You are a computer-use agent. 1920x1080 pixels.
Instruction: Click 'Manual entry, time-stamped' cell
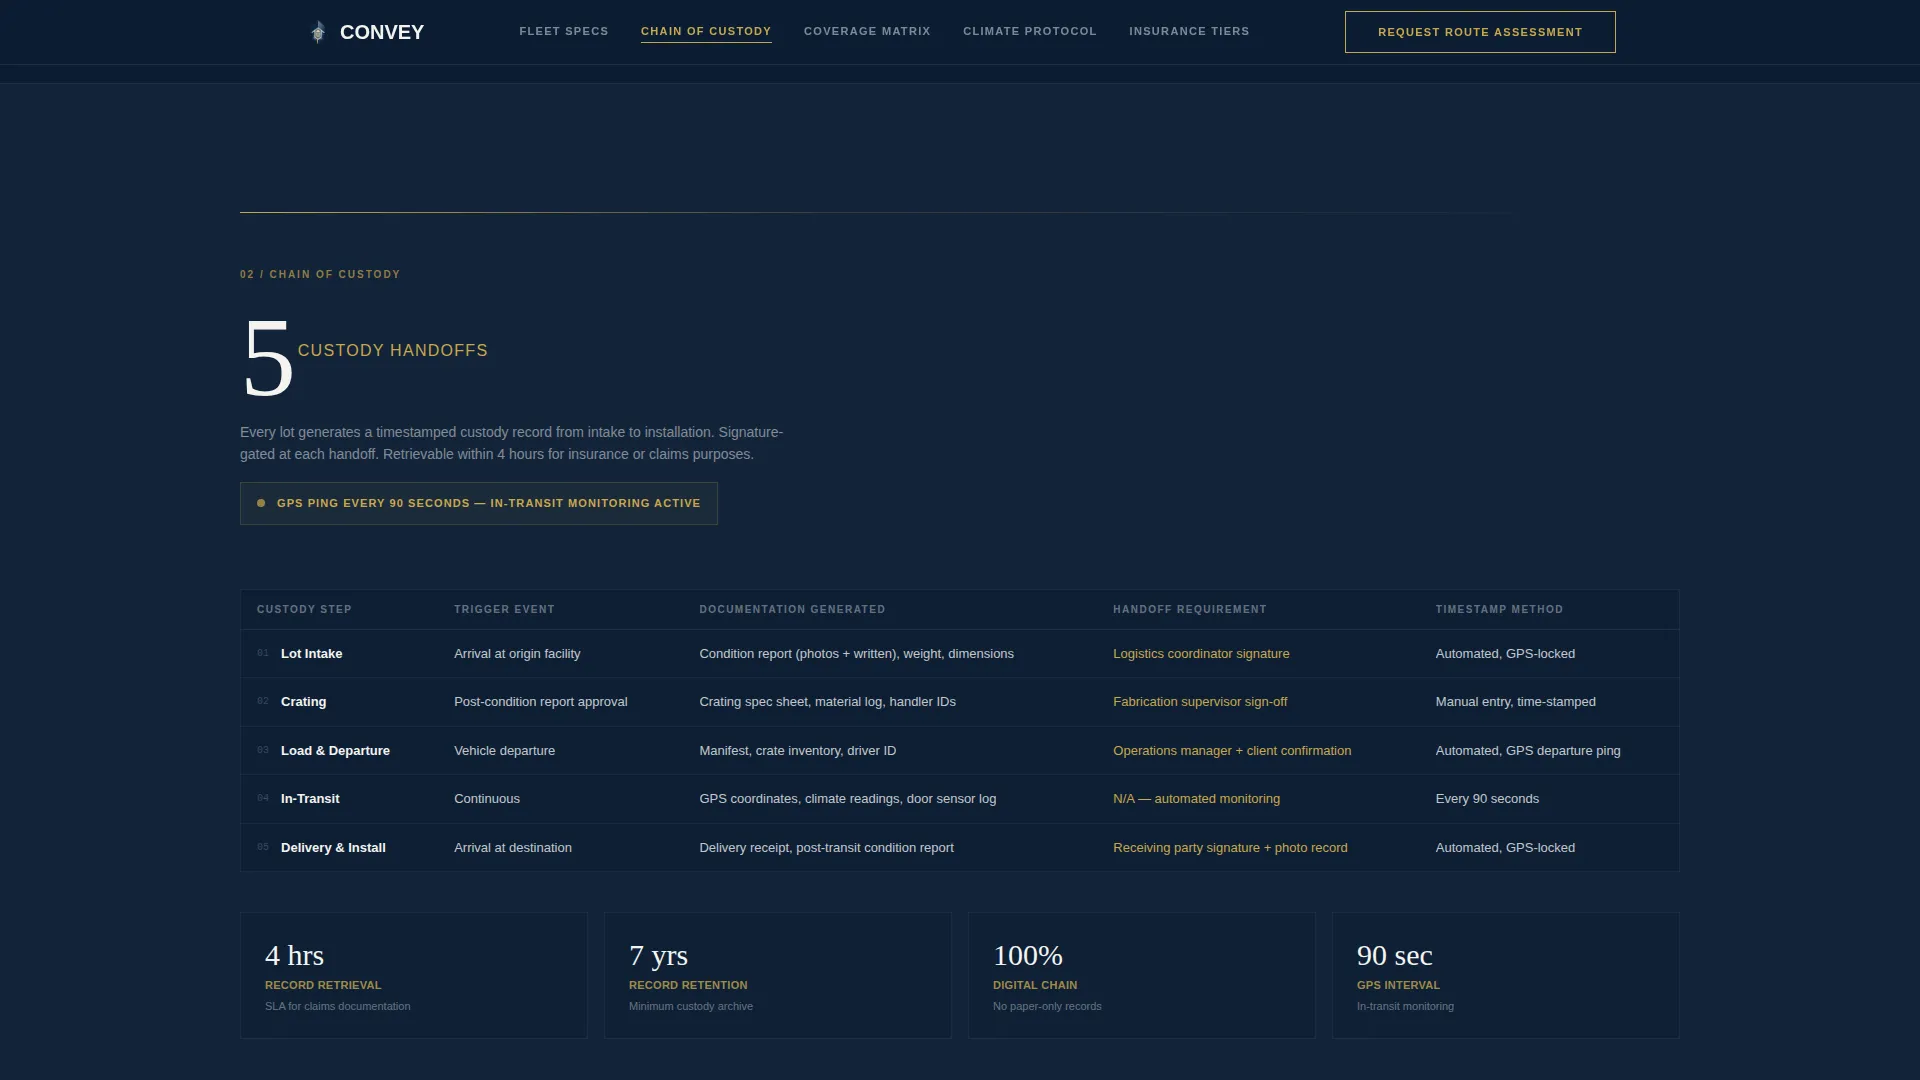point(1515,702)
